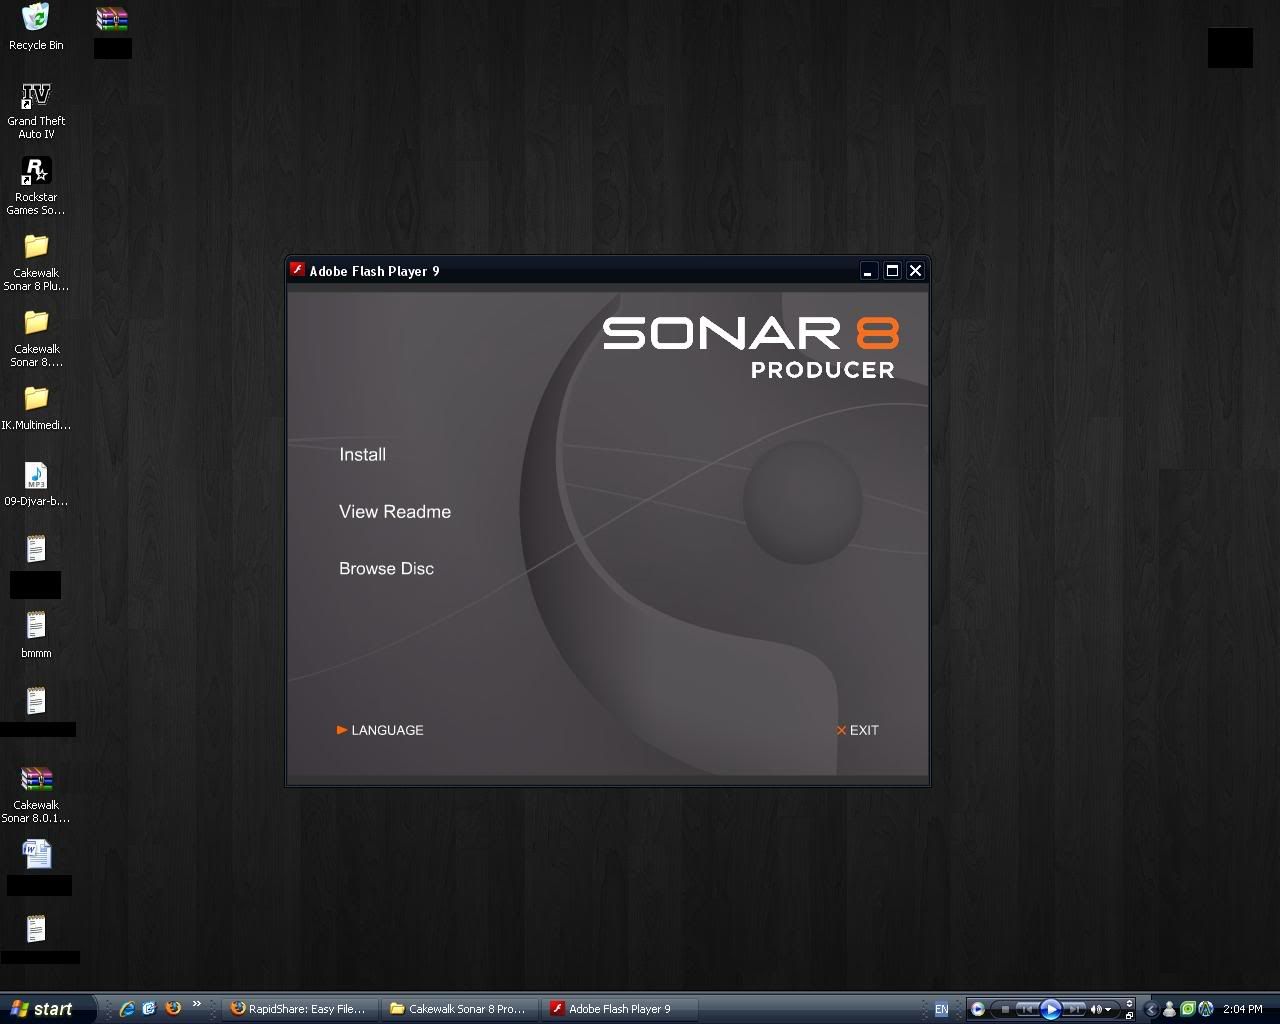Select the Word document desktop icon
Viewport: 1280px width, 1024px height.
(37, 854)
